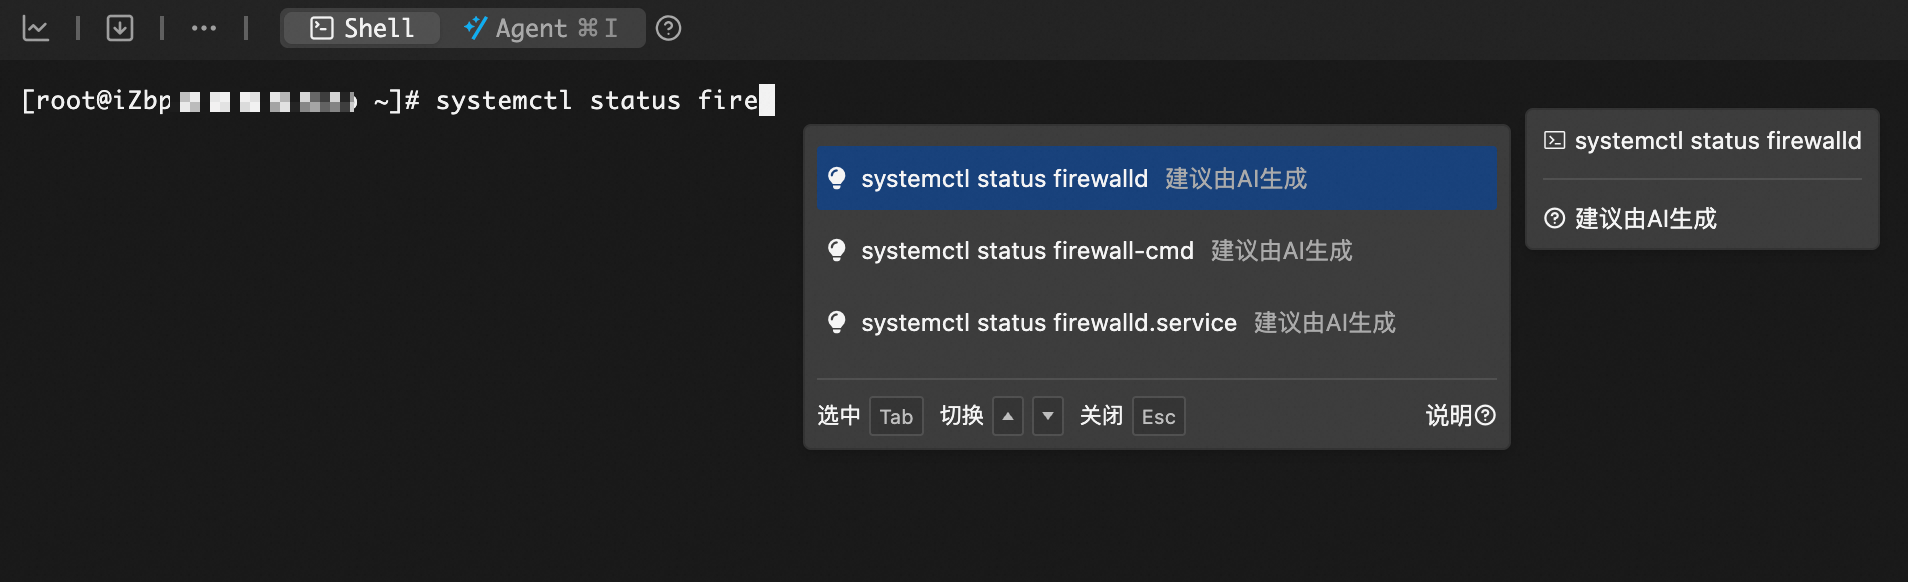Click the question icon beside 建议由AI生成
This screenshot has width=1908, height=582.
(x=1554, y=218)
